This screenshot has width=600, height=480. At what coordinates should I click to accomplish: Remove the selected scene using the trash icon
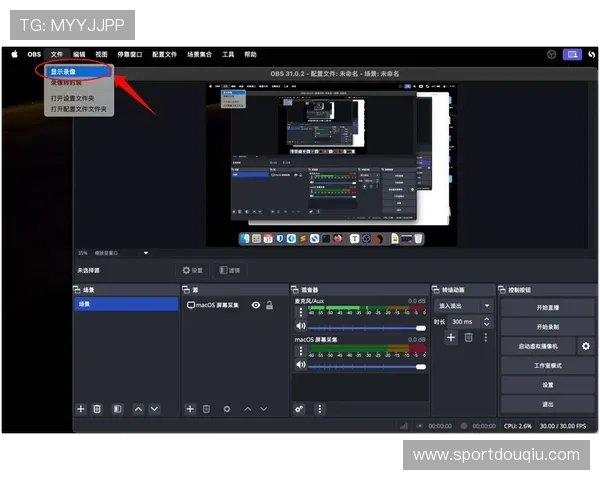coord(97,409)
